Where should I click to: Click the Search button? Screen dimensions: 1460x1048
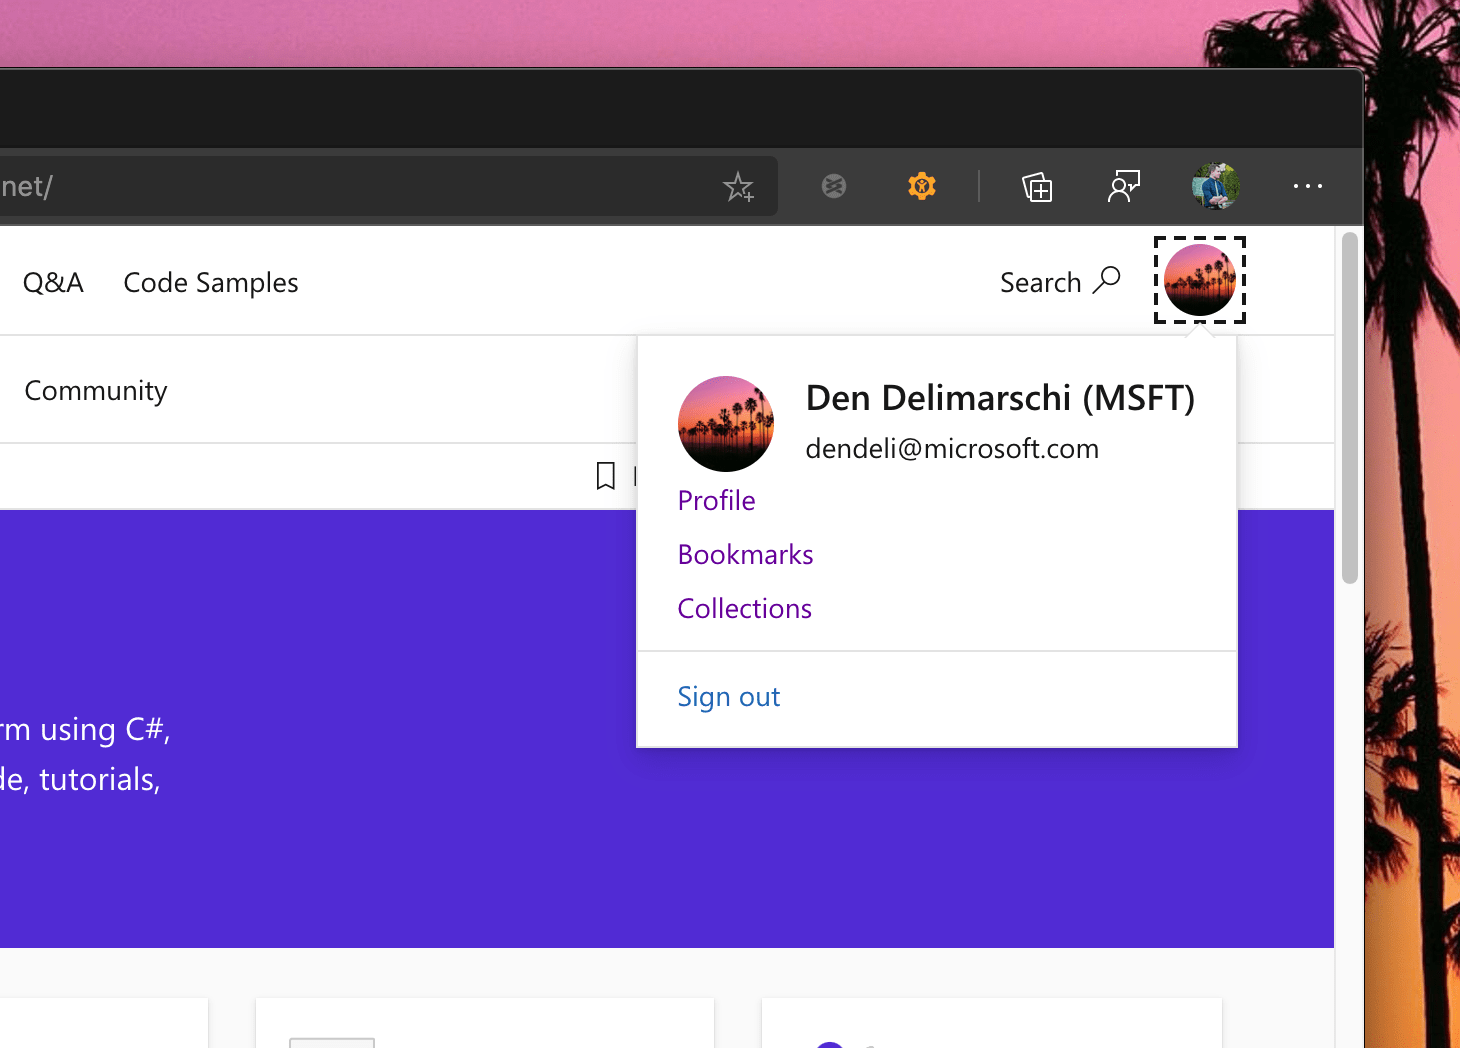[1060, 282]
